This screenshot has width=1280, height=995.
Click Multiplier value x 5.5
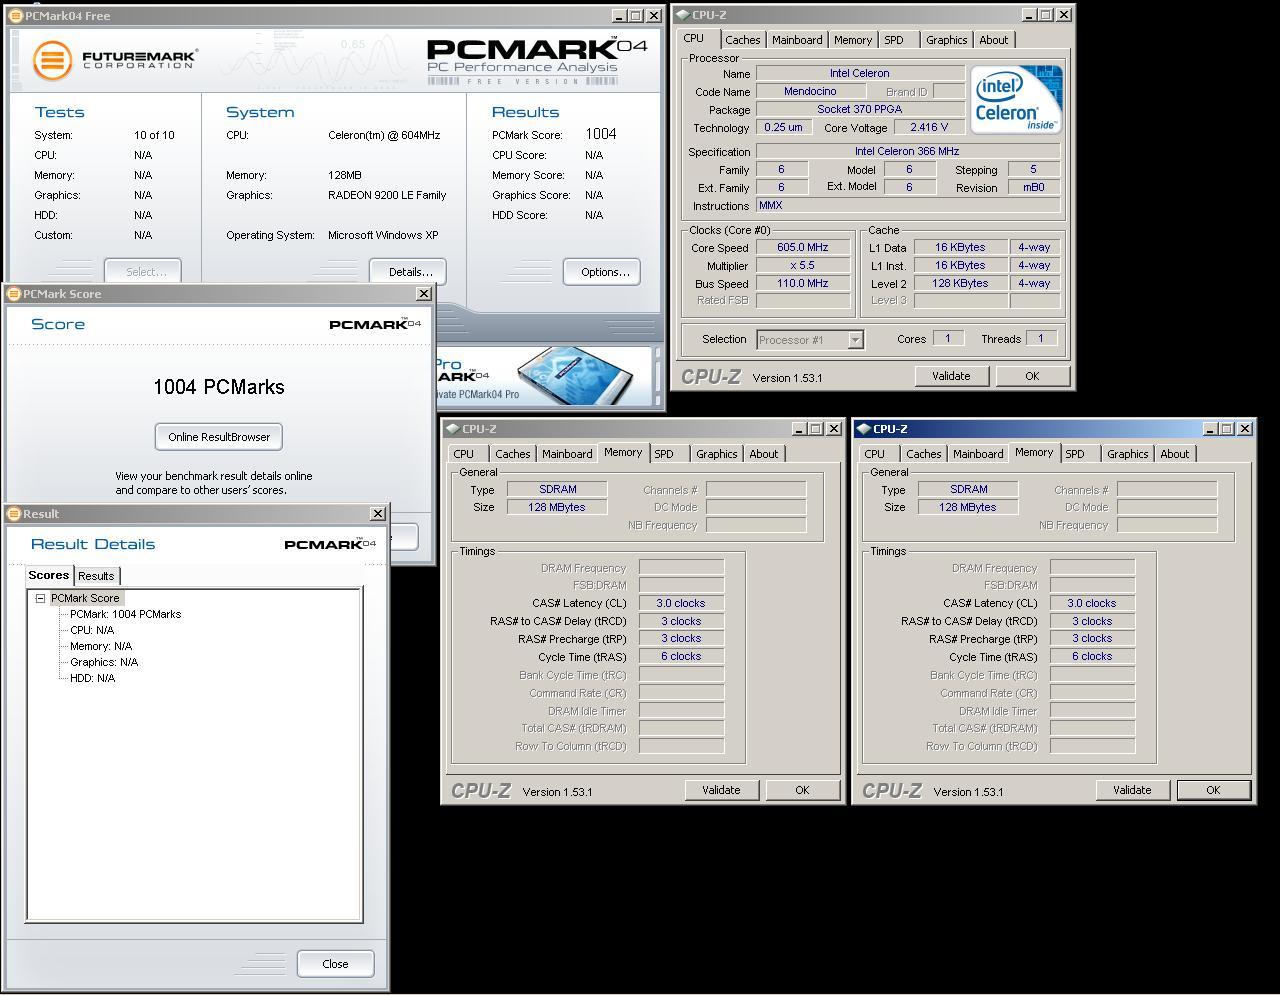coord(803,266)
